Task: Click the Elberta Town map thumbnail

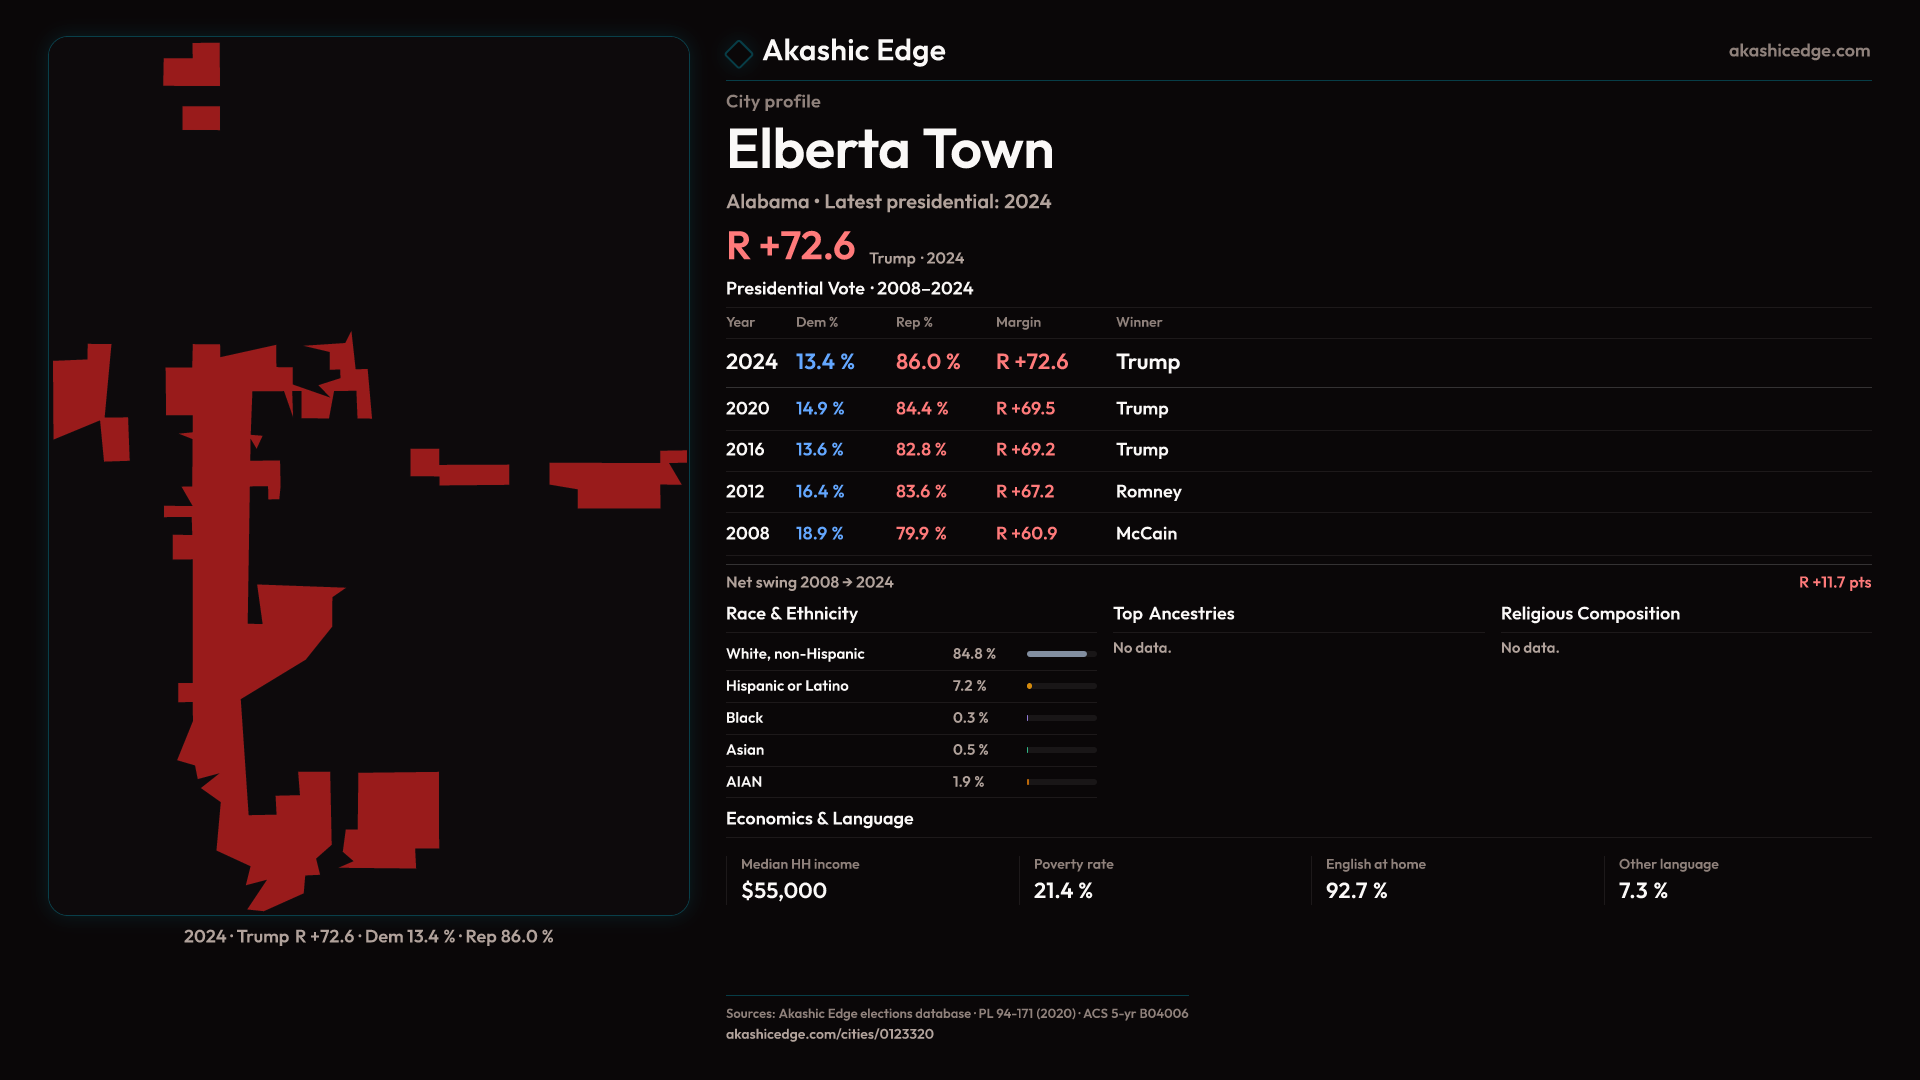Action: 369,476
